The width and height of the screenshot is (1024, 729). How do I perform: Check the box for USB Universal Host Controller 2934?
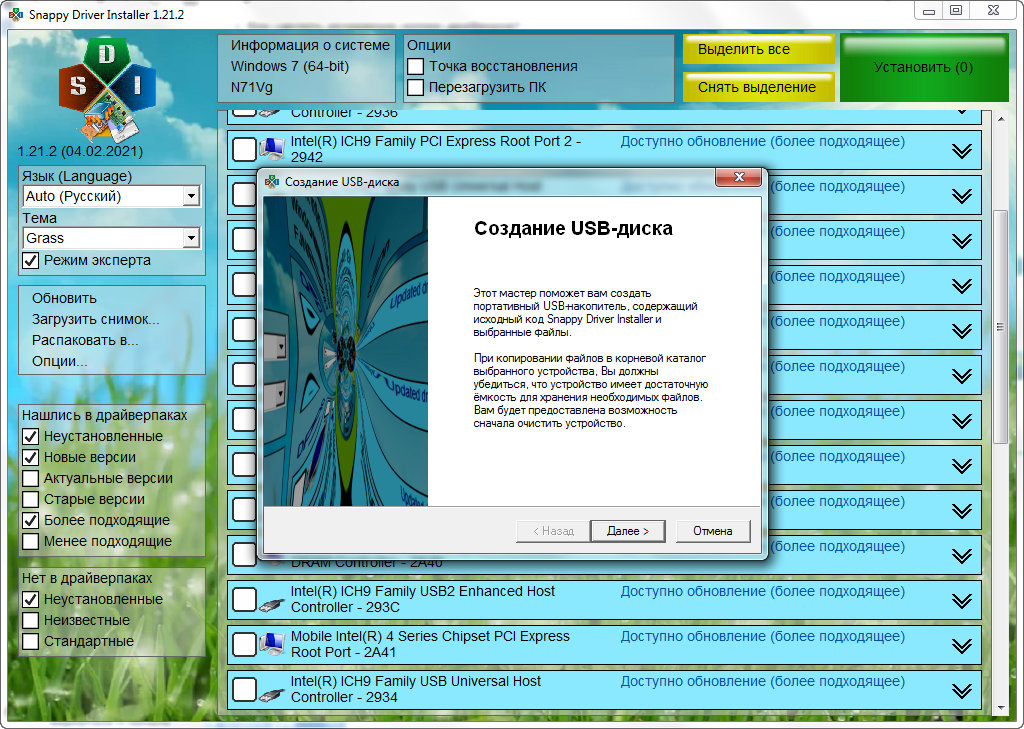[x=244, y=690]
